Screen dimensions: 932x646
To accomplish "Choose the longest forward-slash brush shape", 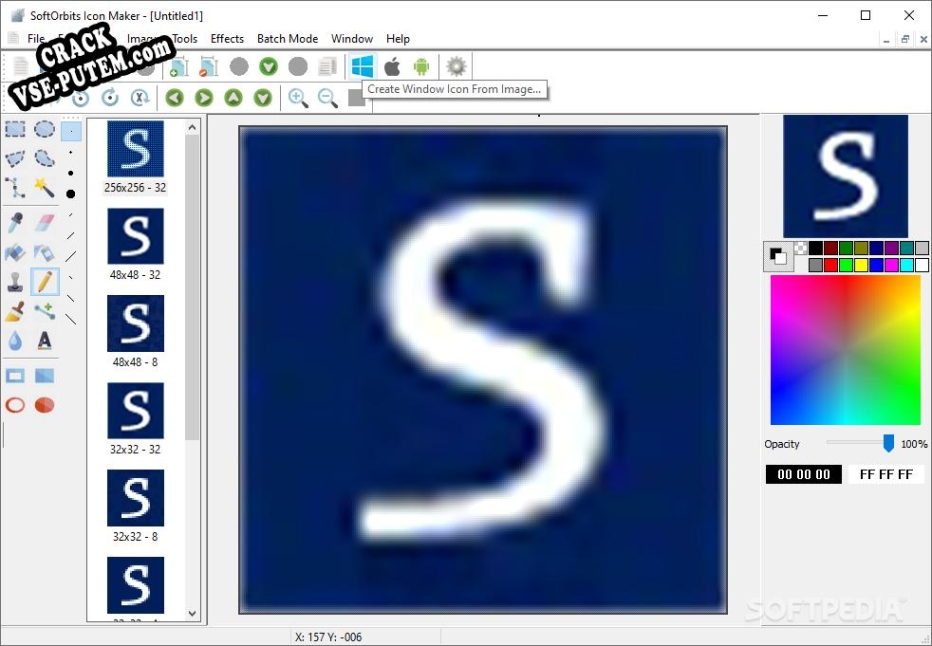I will tap(71, 257).
